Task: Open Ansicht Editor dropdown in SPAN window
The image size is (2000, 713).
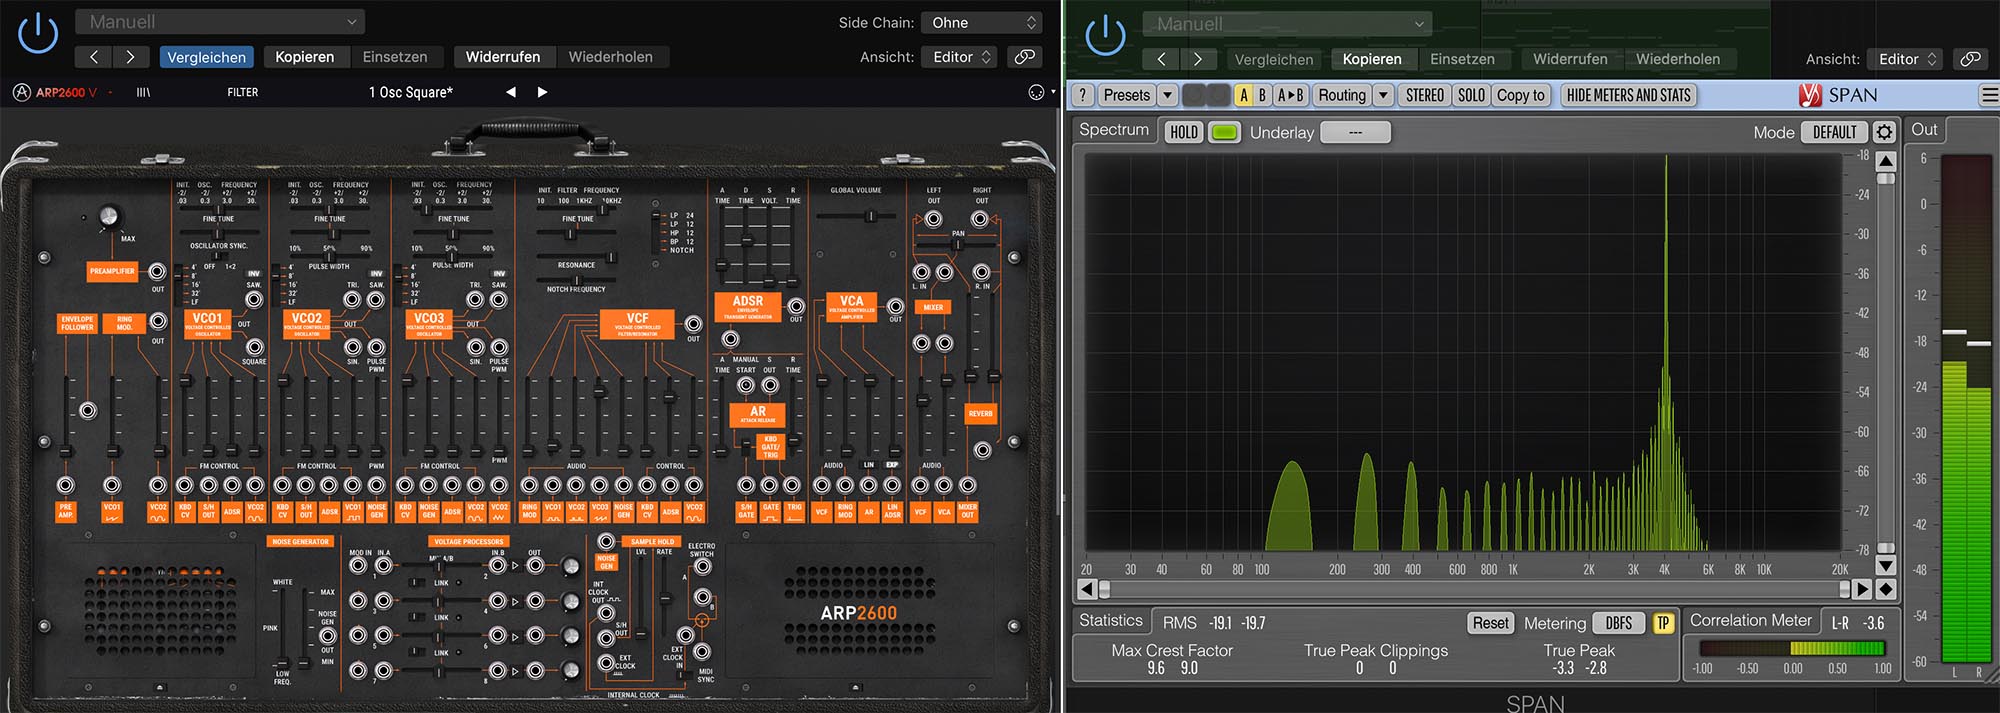Action: 1905,59
